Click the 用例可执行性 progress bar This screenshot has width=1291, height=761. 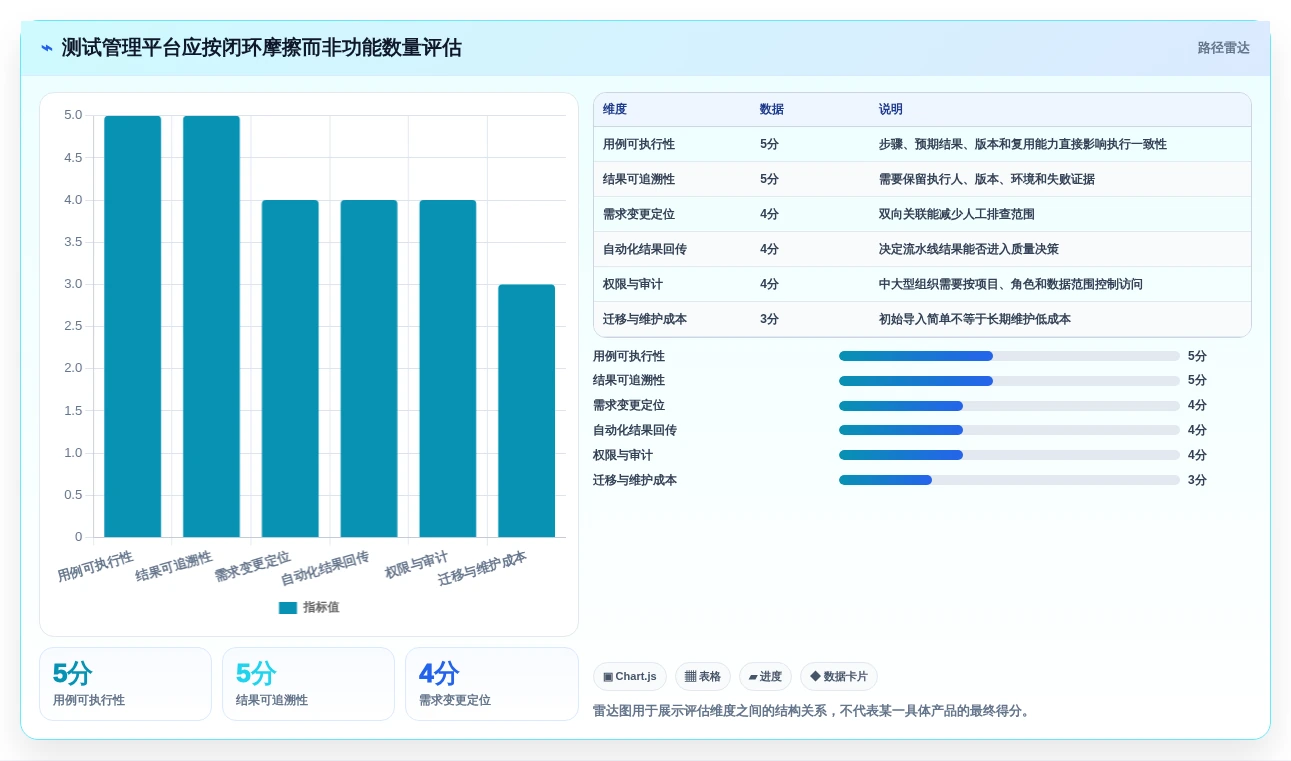1009,356
